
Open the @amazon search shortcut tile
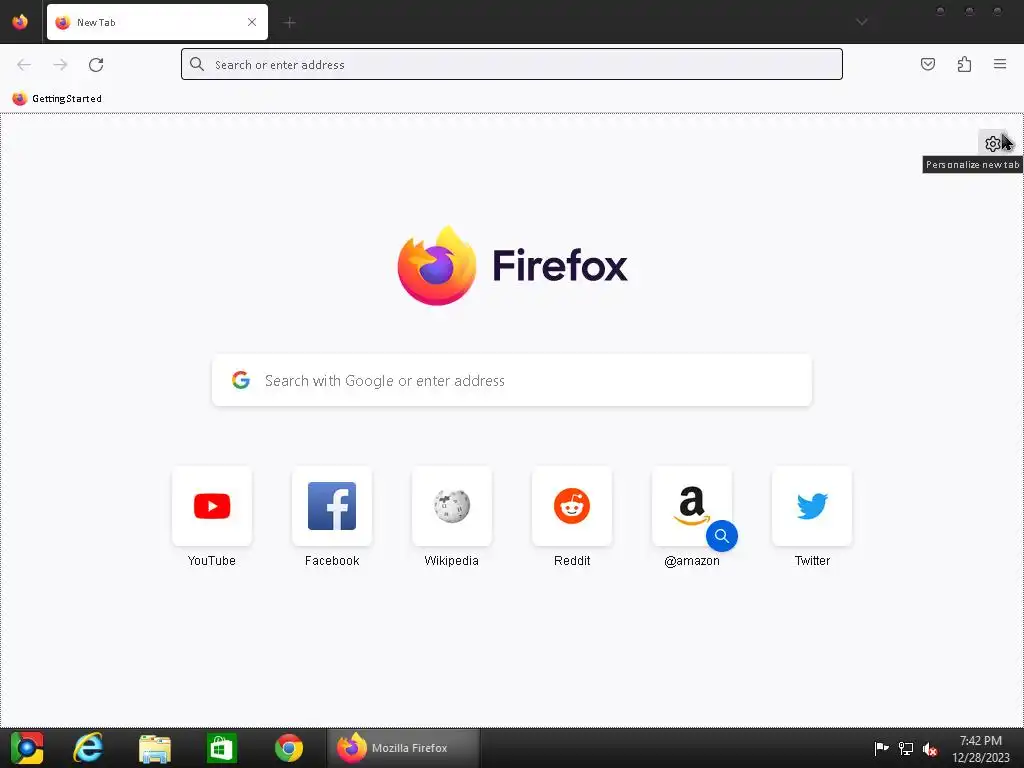[x=692, y=506]
